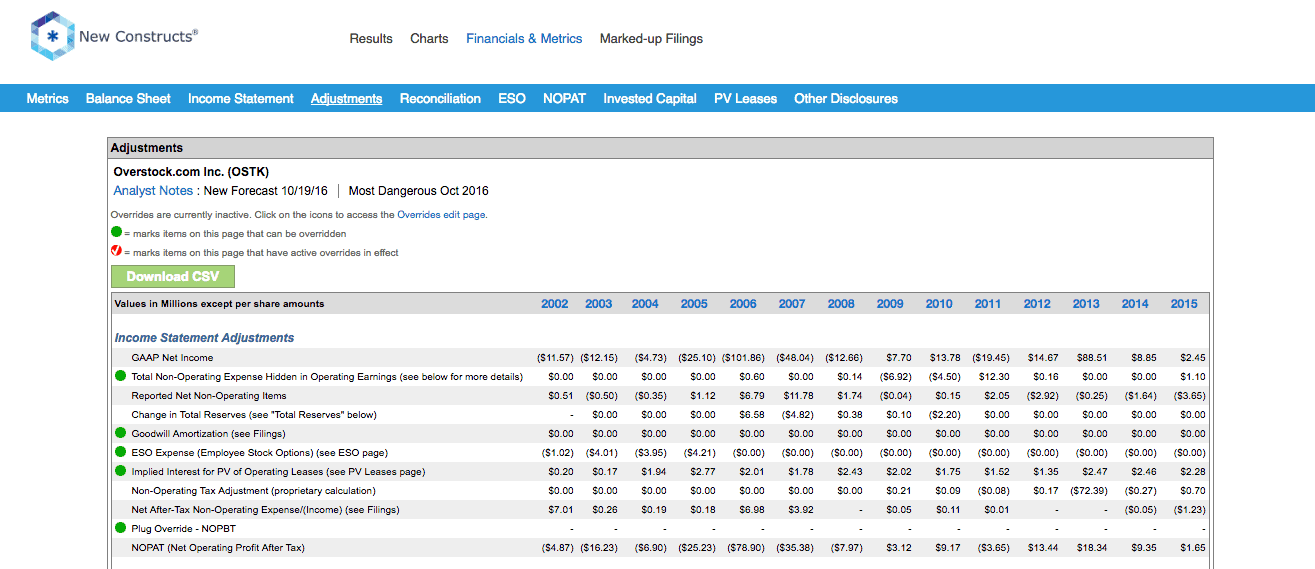1315x569 pixels.
Task: Open the Results top navigation item
Action: (371, 39)
